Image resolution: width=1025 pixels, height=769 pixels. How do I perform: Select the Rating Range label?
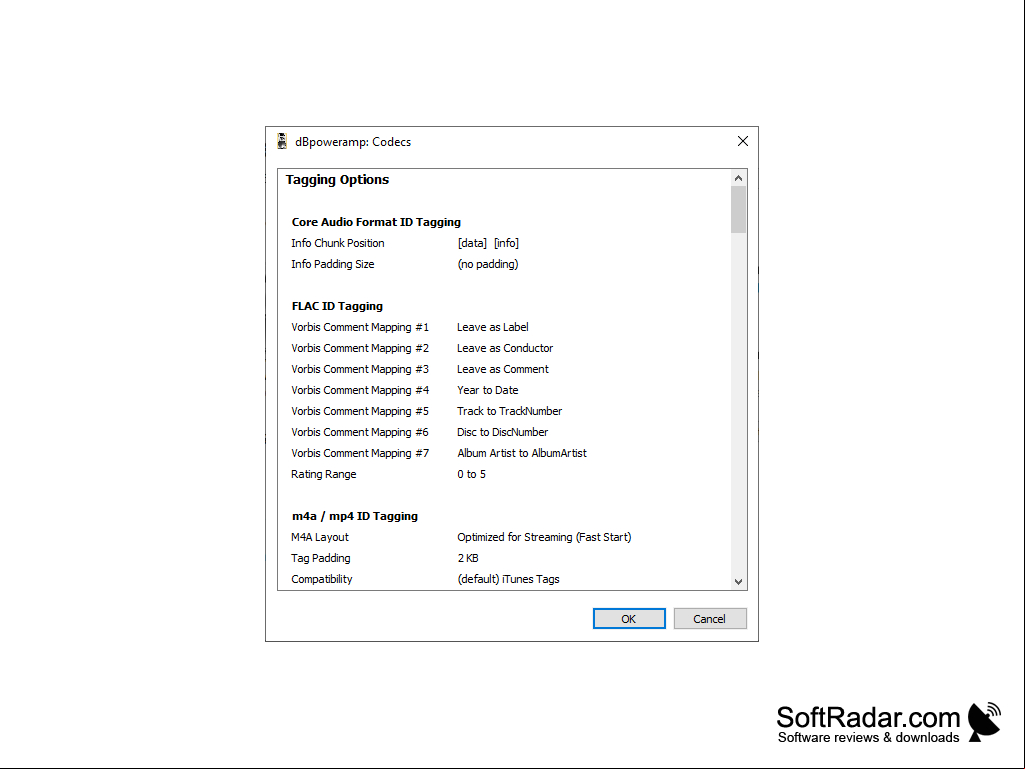324,474
